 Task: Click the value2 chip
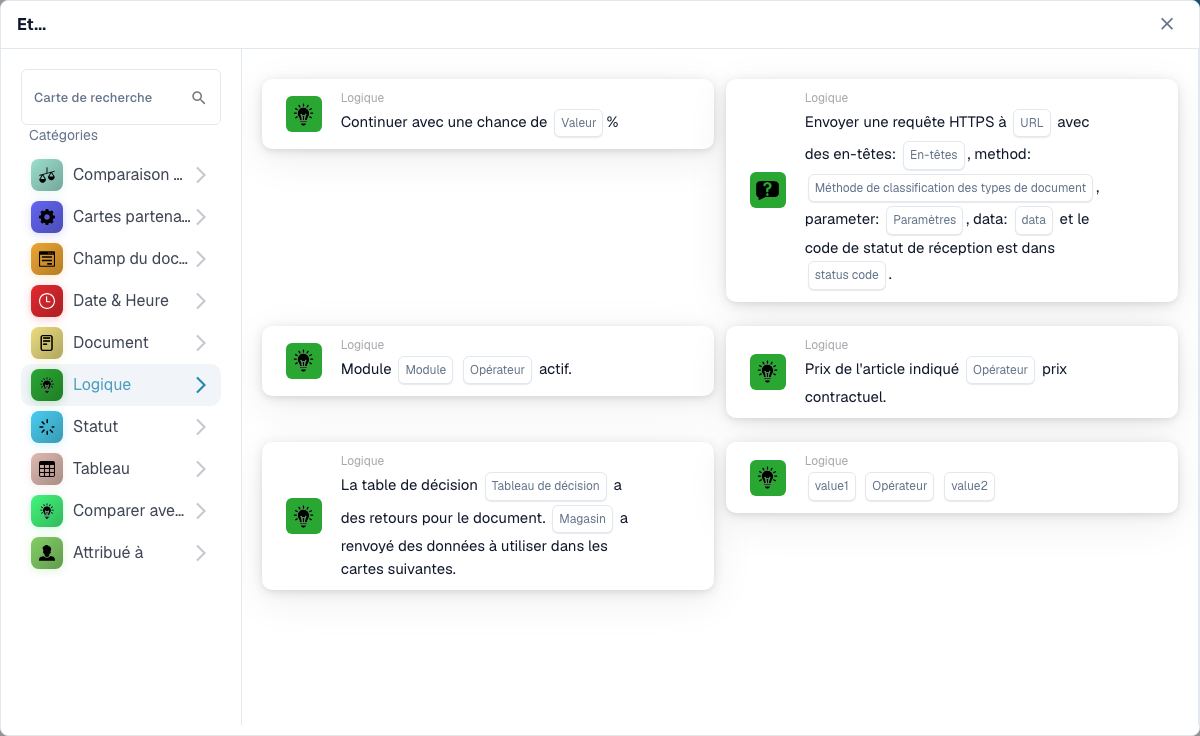[970, 486]
